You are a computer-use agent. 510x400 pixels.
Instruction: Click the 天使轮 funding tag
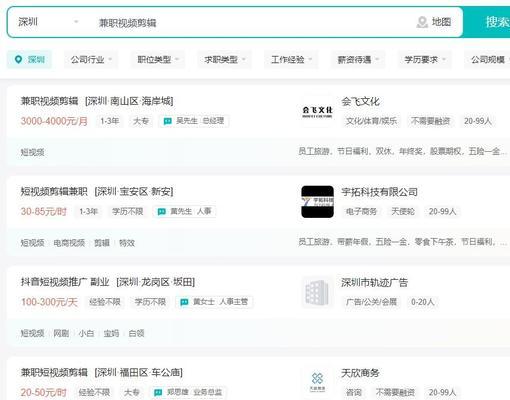coord(403,211)
